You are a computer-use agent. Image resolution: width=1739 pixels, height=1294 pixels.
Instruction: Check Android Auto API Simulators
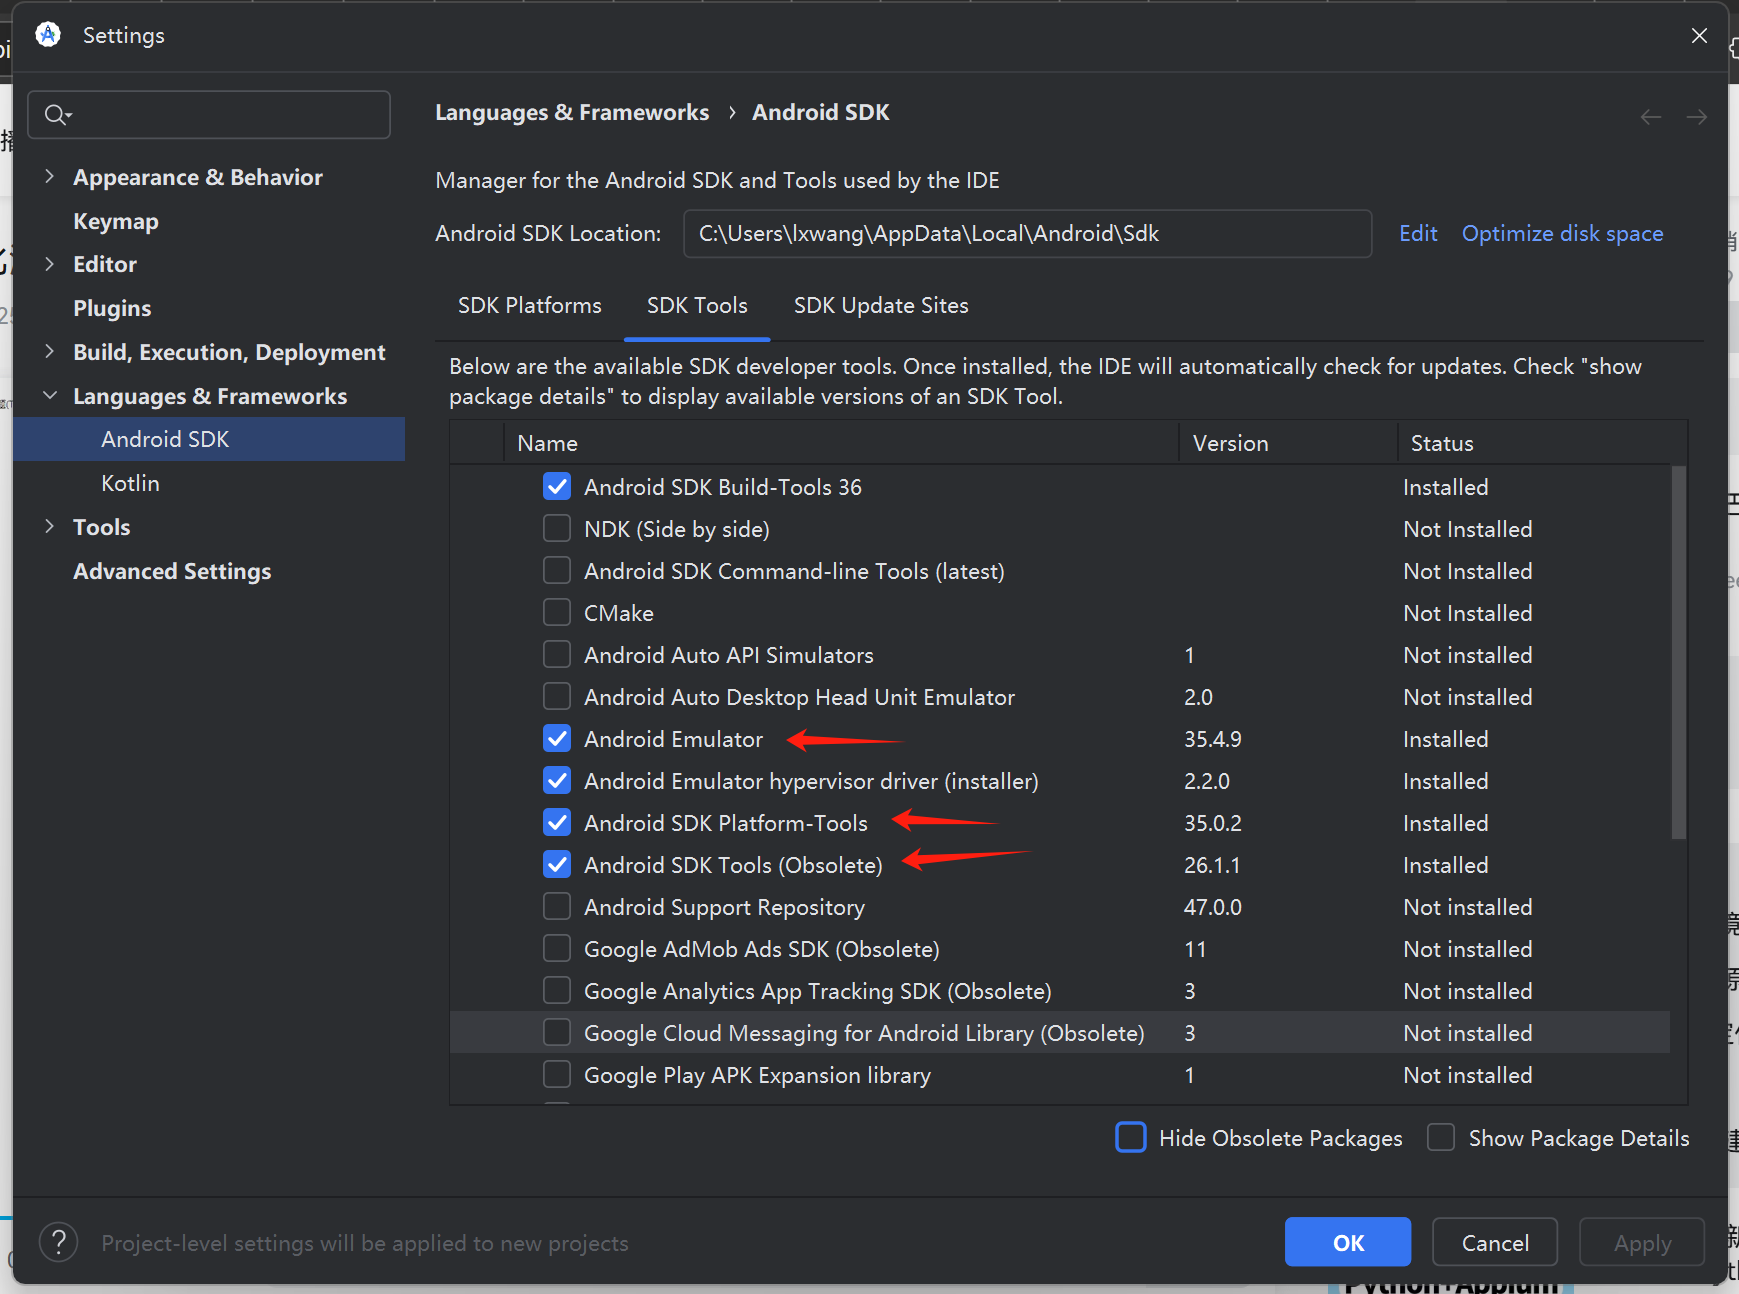click(x=557, y=655)
